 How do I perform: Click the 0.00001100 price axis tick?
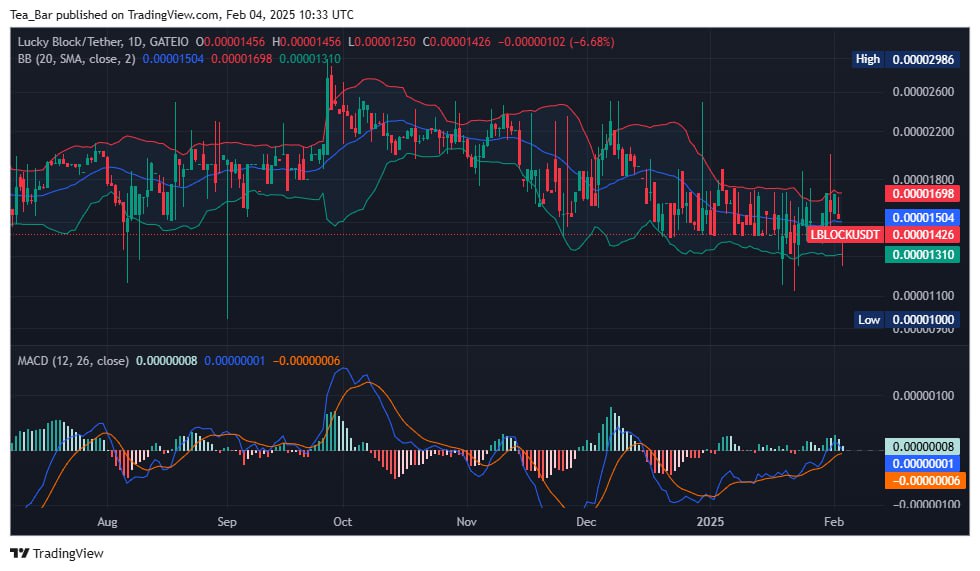point(923,295)
